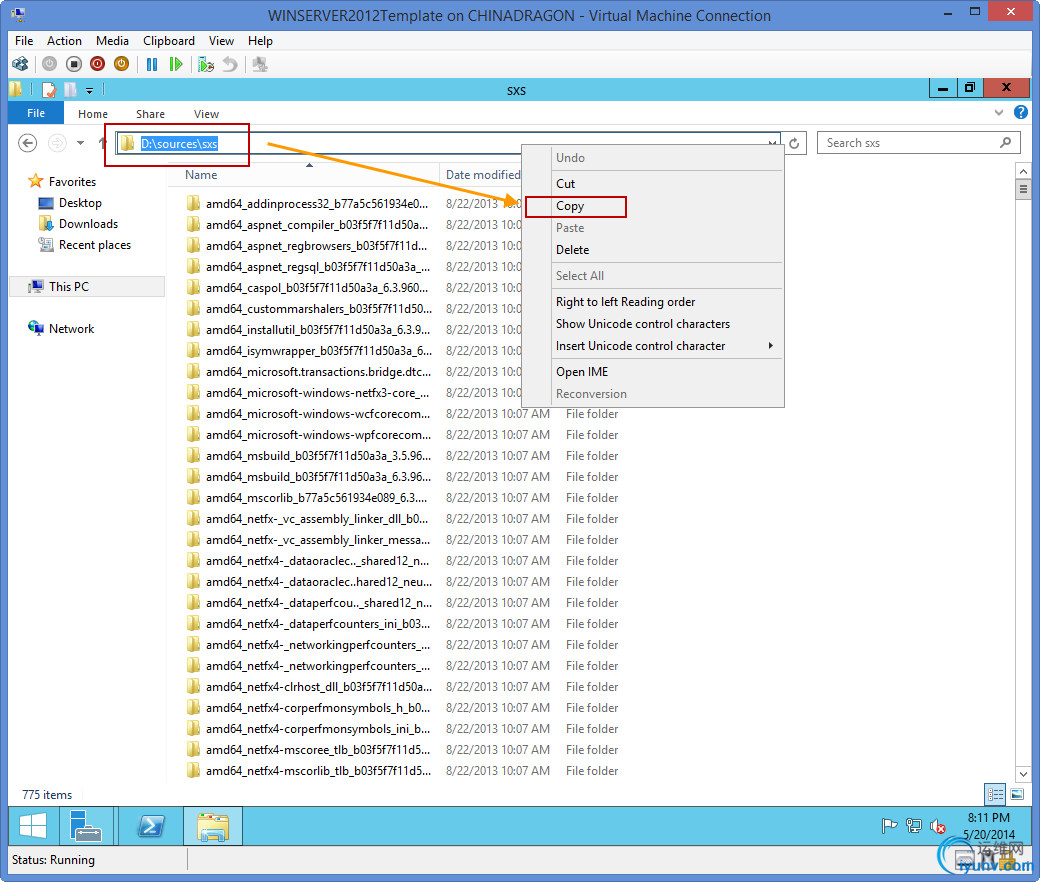Open Favorites in the navigation pane
This screenshot has height=882, width=1040.
[x=72, y=182]
